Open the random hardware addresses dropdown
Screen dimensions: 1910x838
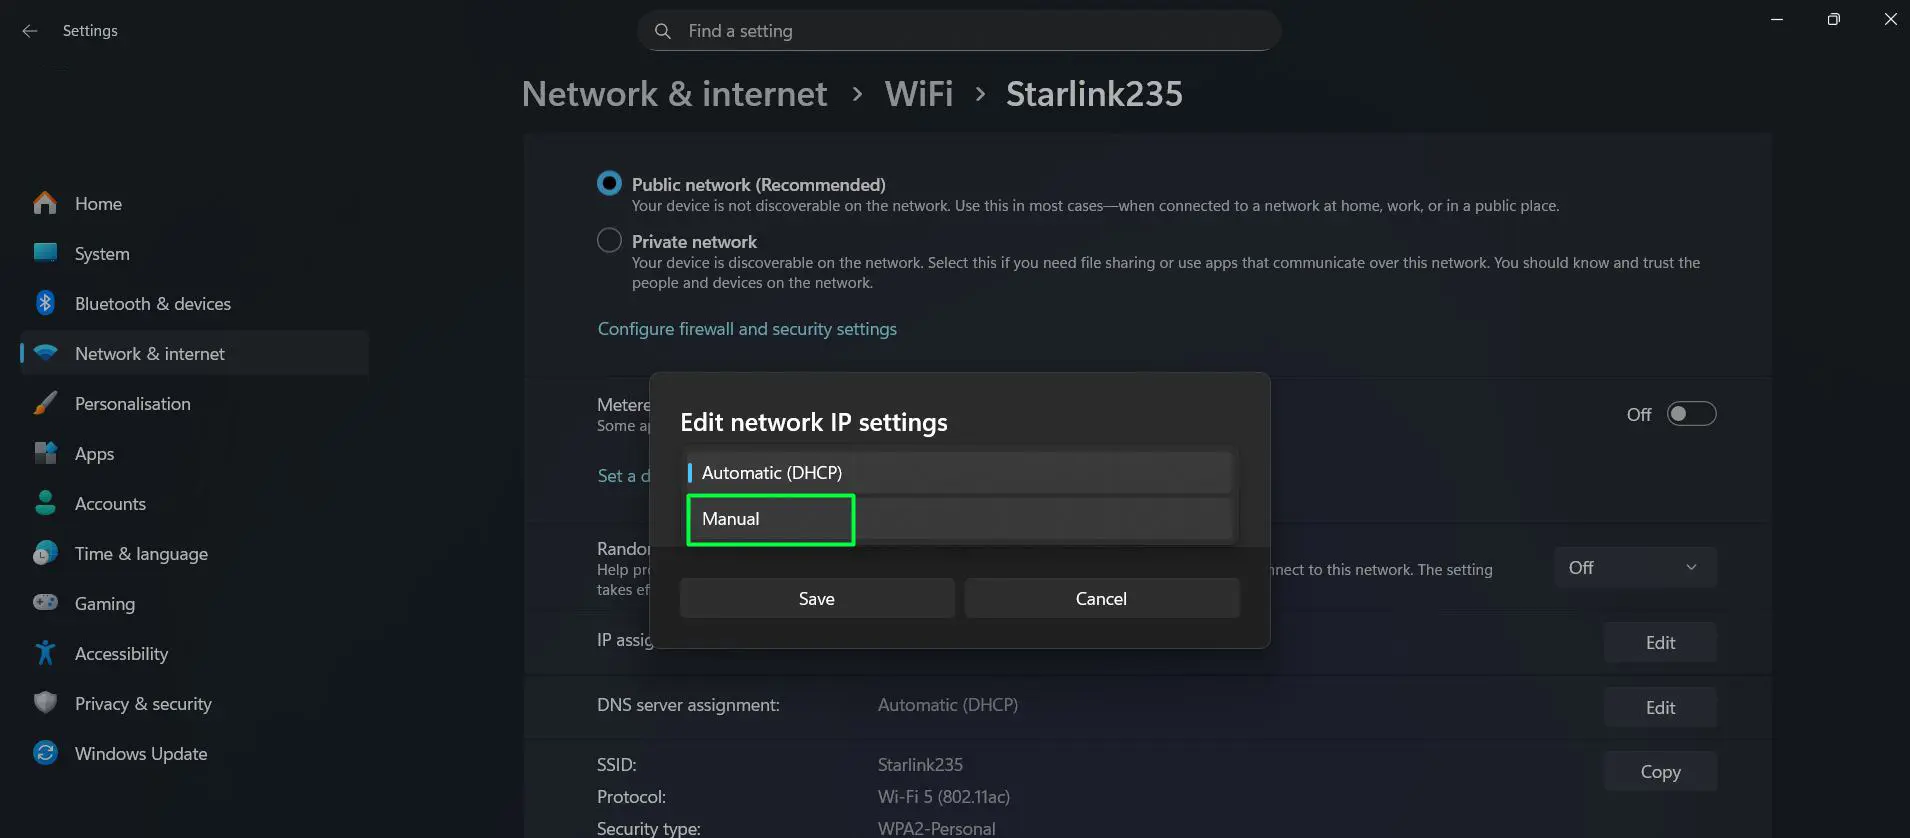(1634, 567)
